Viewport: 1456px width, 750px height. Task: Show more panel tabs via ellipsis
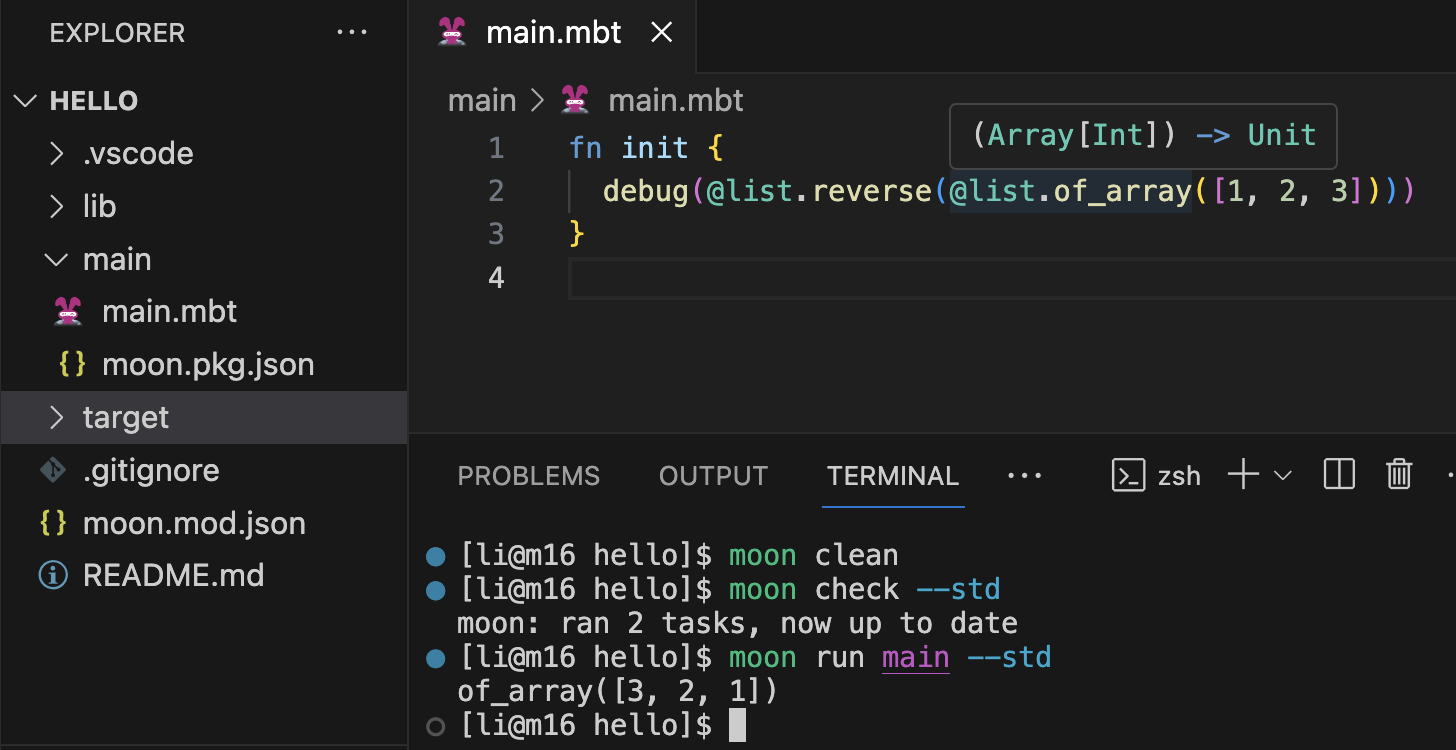(1024, 476)
